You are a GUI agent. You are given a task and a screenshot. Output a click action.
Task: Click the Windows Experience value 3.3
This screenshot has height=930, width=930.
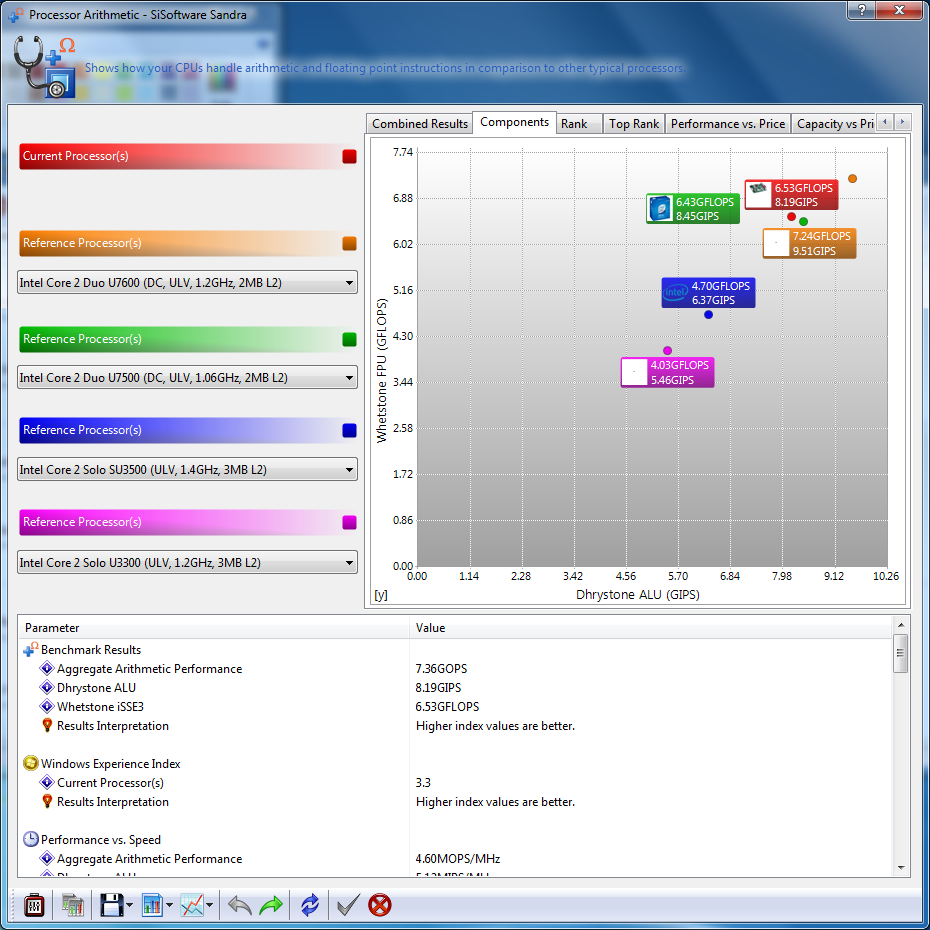coord(423,782)
